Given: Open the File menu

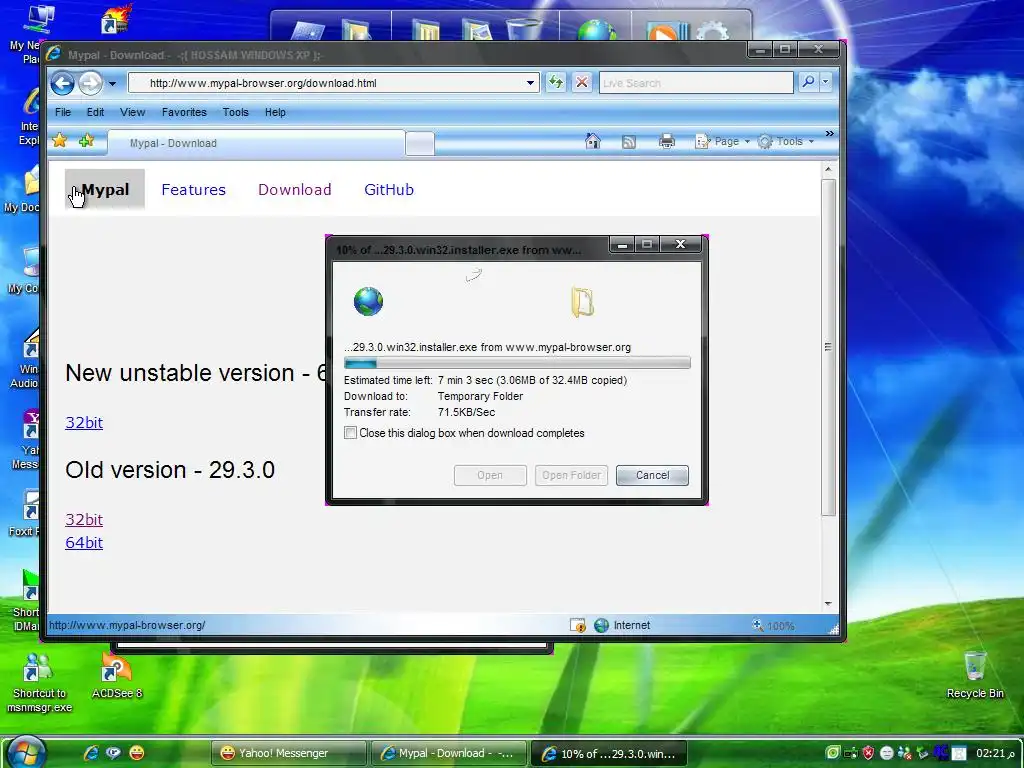Looking at the screenshot, I should pos(63,112).
